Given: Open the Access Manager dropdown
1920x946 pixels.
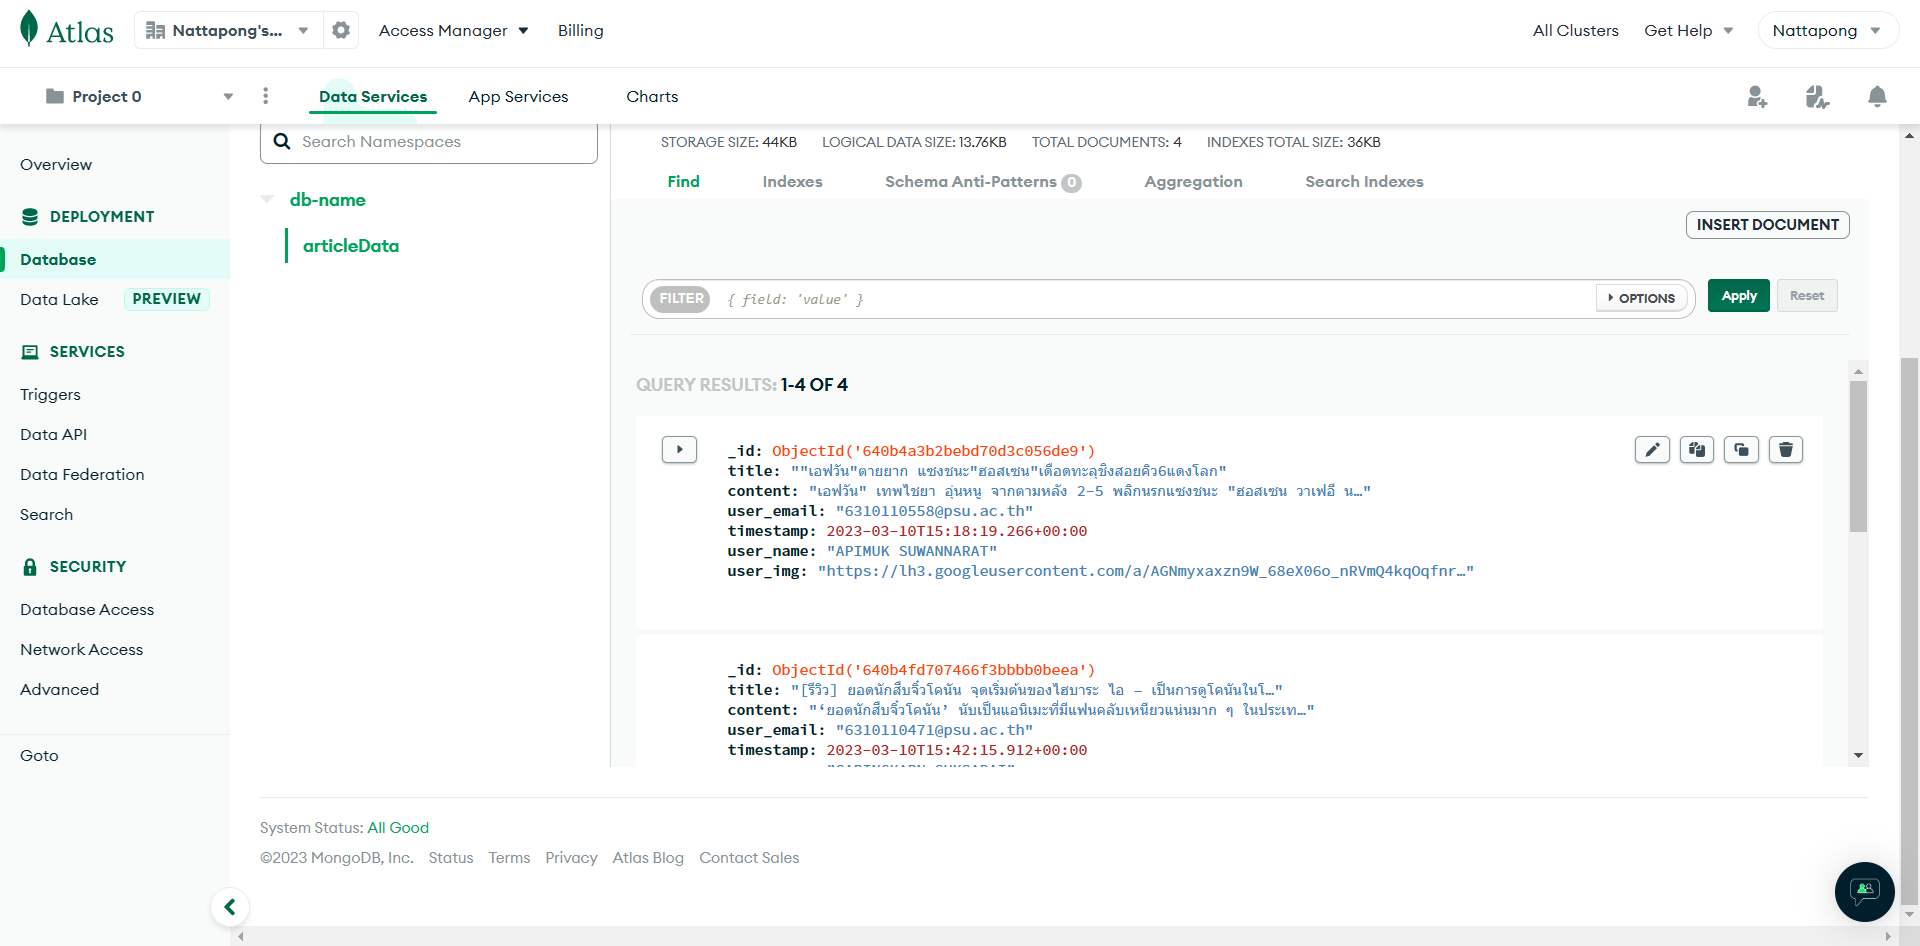Looking at the screenshot, I should click(x=454, y=30).
